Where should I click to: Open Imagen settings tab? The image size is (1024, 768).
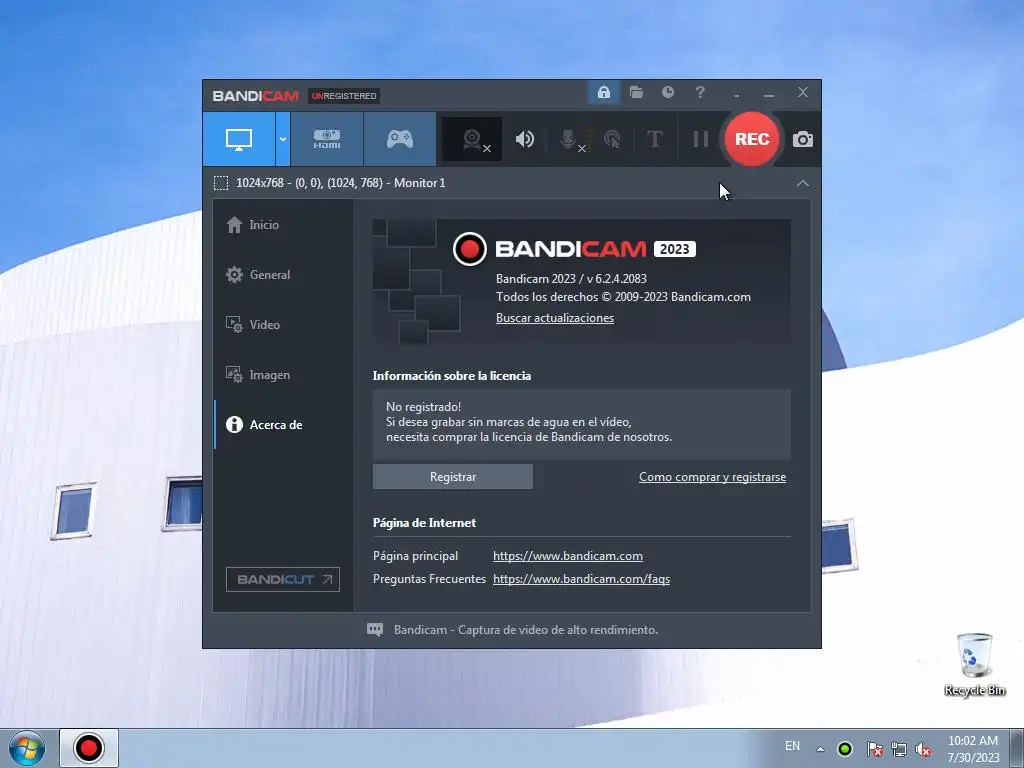point(283,375)
